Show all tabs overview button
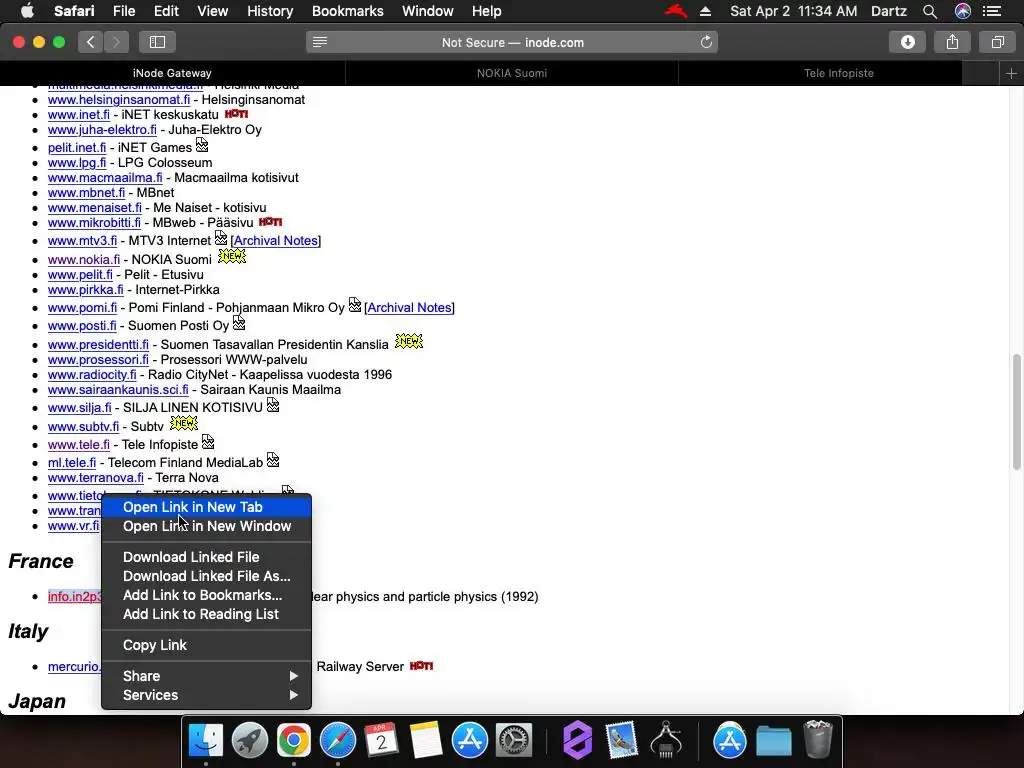 997,42
